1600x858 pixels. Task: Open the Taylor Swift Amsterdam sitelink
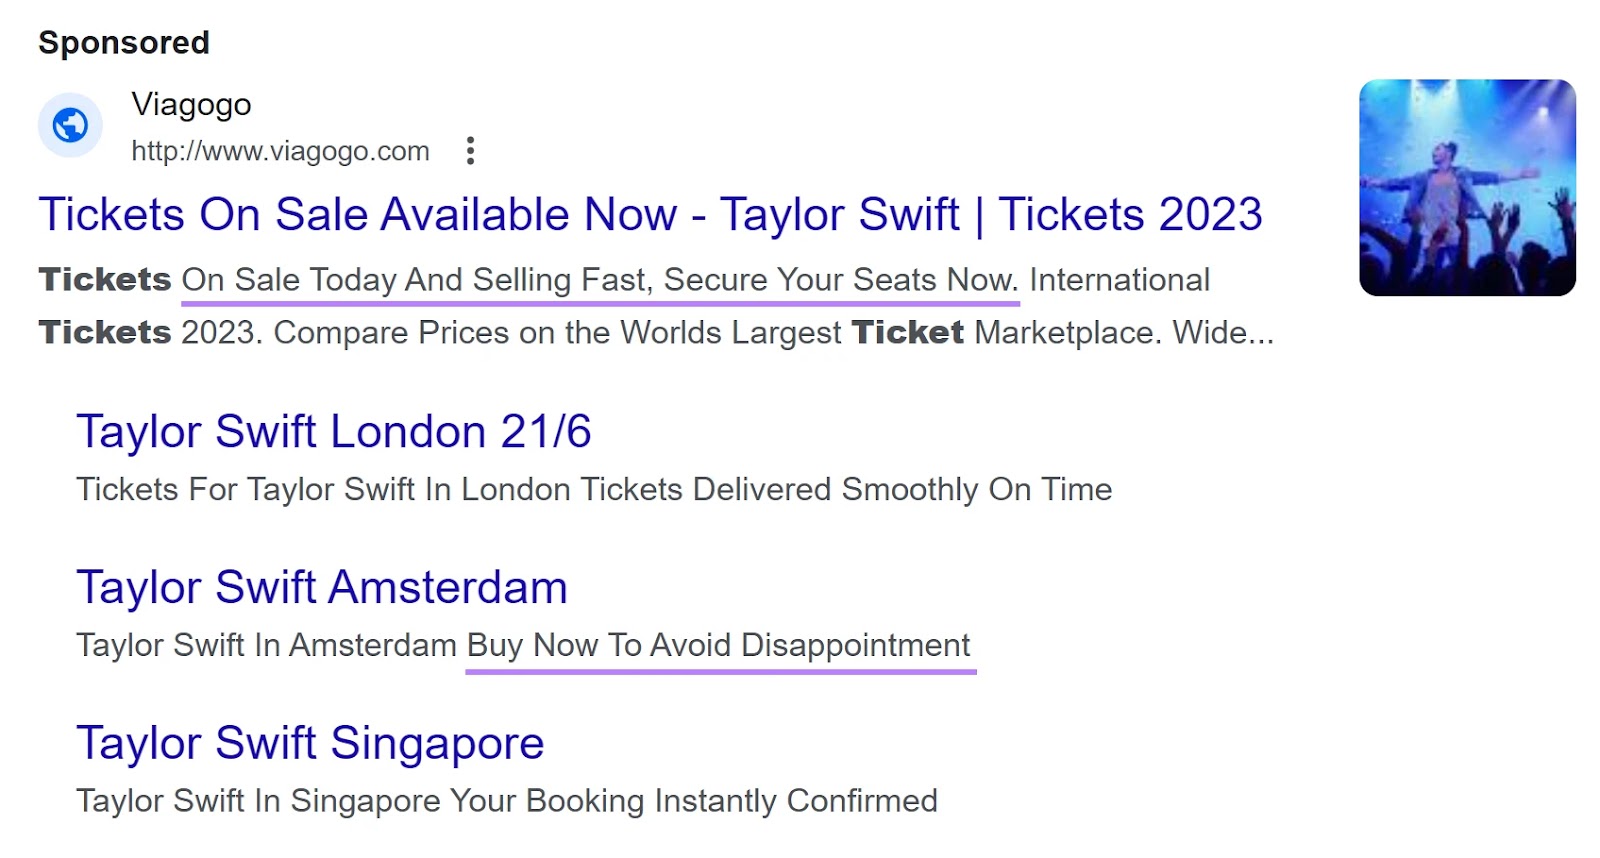(322, 587)
